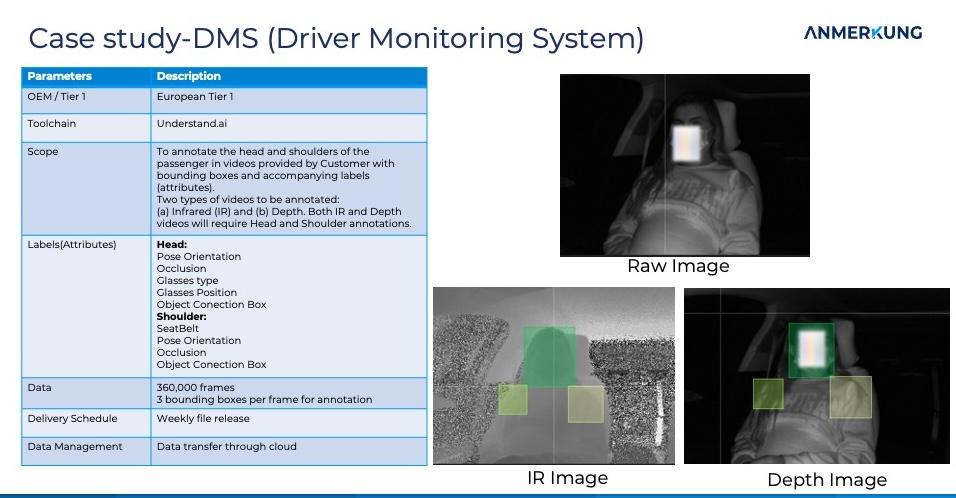This screenshot has height=498, width=956.
Task: Click 'Glasses Position' in the labels list
Action: (196, 293)
